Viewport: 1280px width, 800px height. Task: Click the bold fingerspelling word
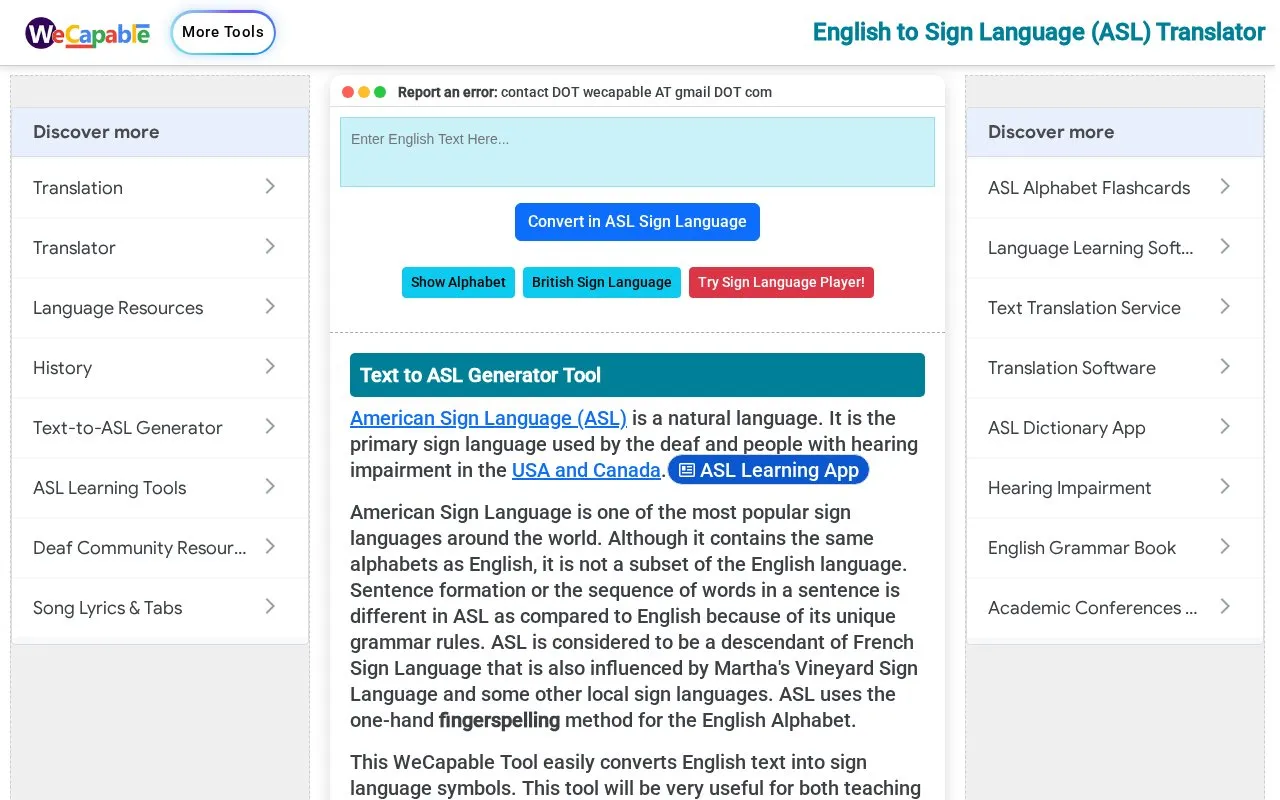coord(499,720)
